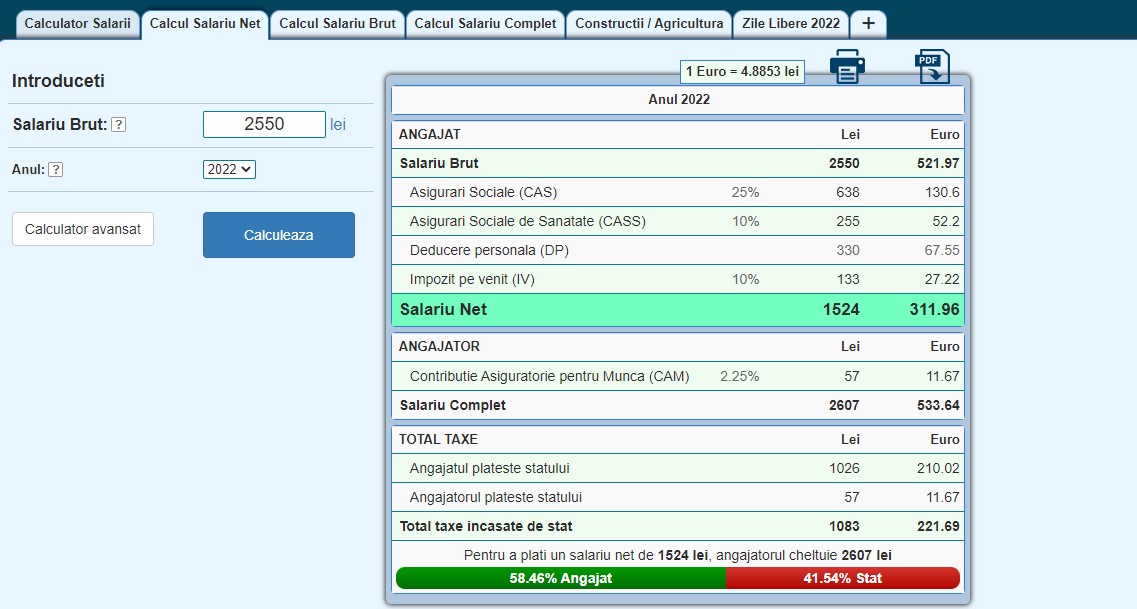The image size is (1137, 609).
Task: Open the plus tab for more options
Action: (868, 24)
